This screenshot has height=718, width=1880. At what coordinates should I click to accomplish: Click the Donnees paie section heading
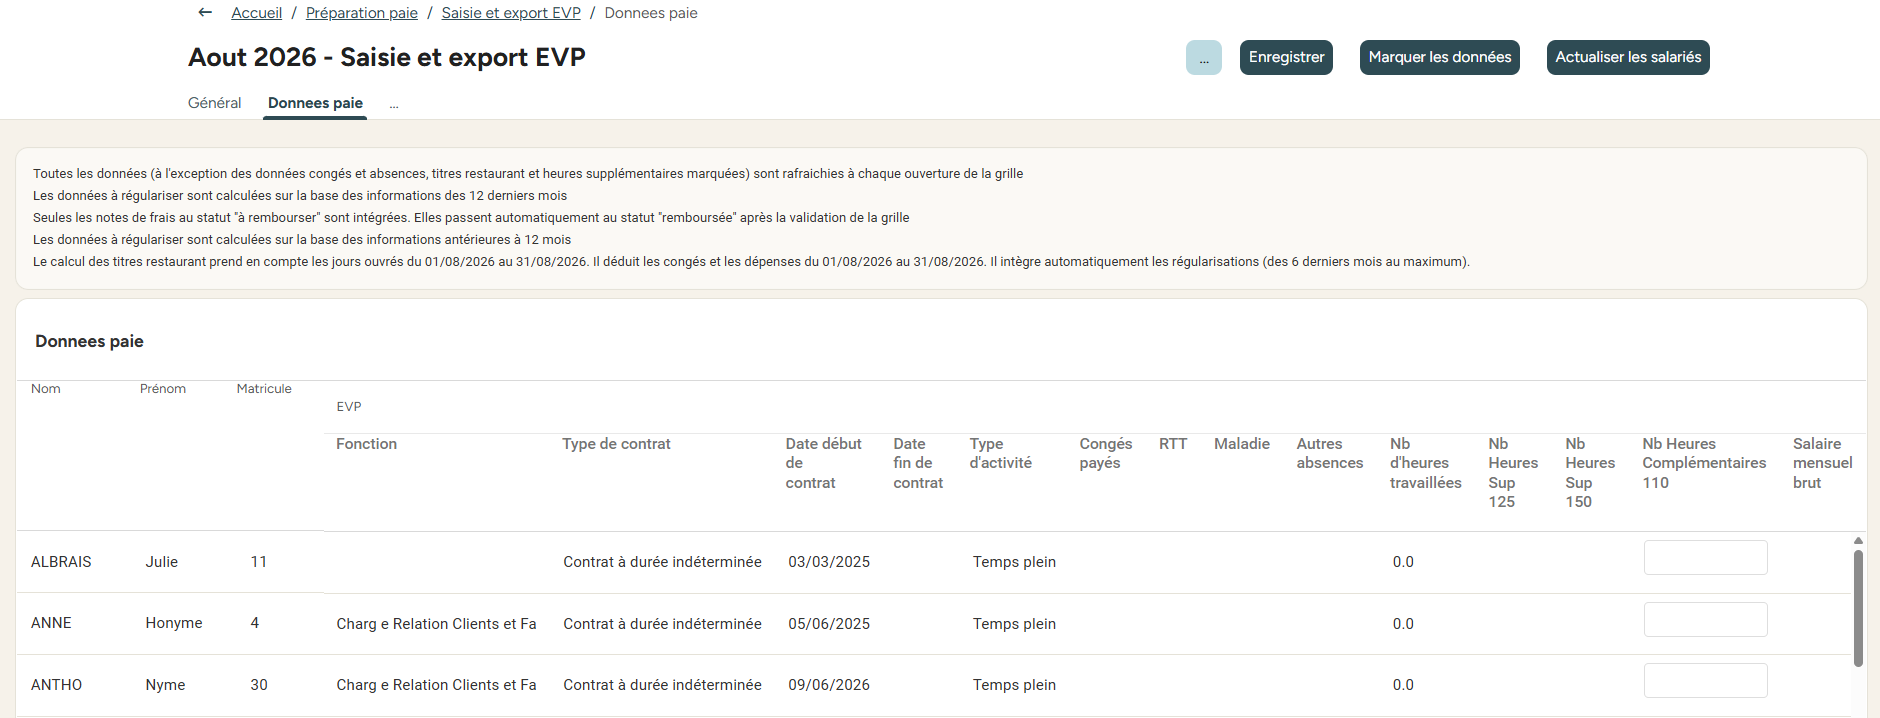point(89,341)
